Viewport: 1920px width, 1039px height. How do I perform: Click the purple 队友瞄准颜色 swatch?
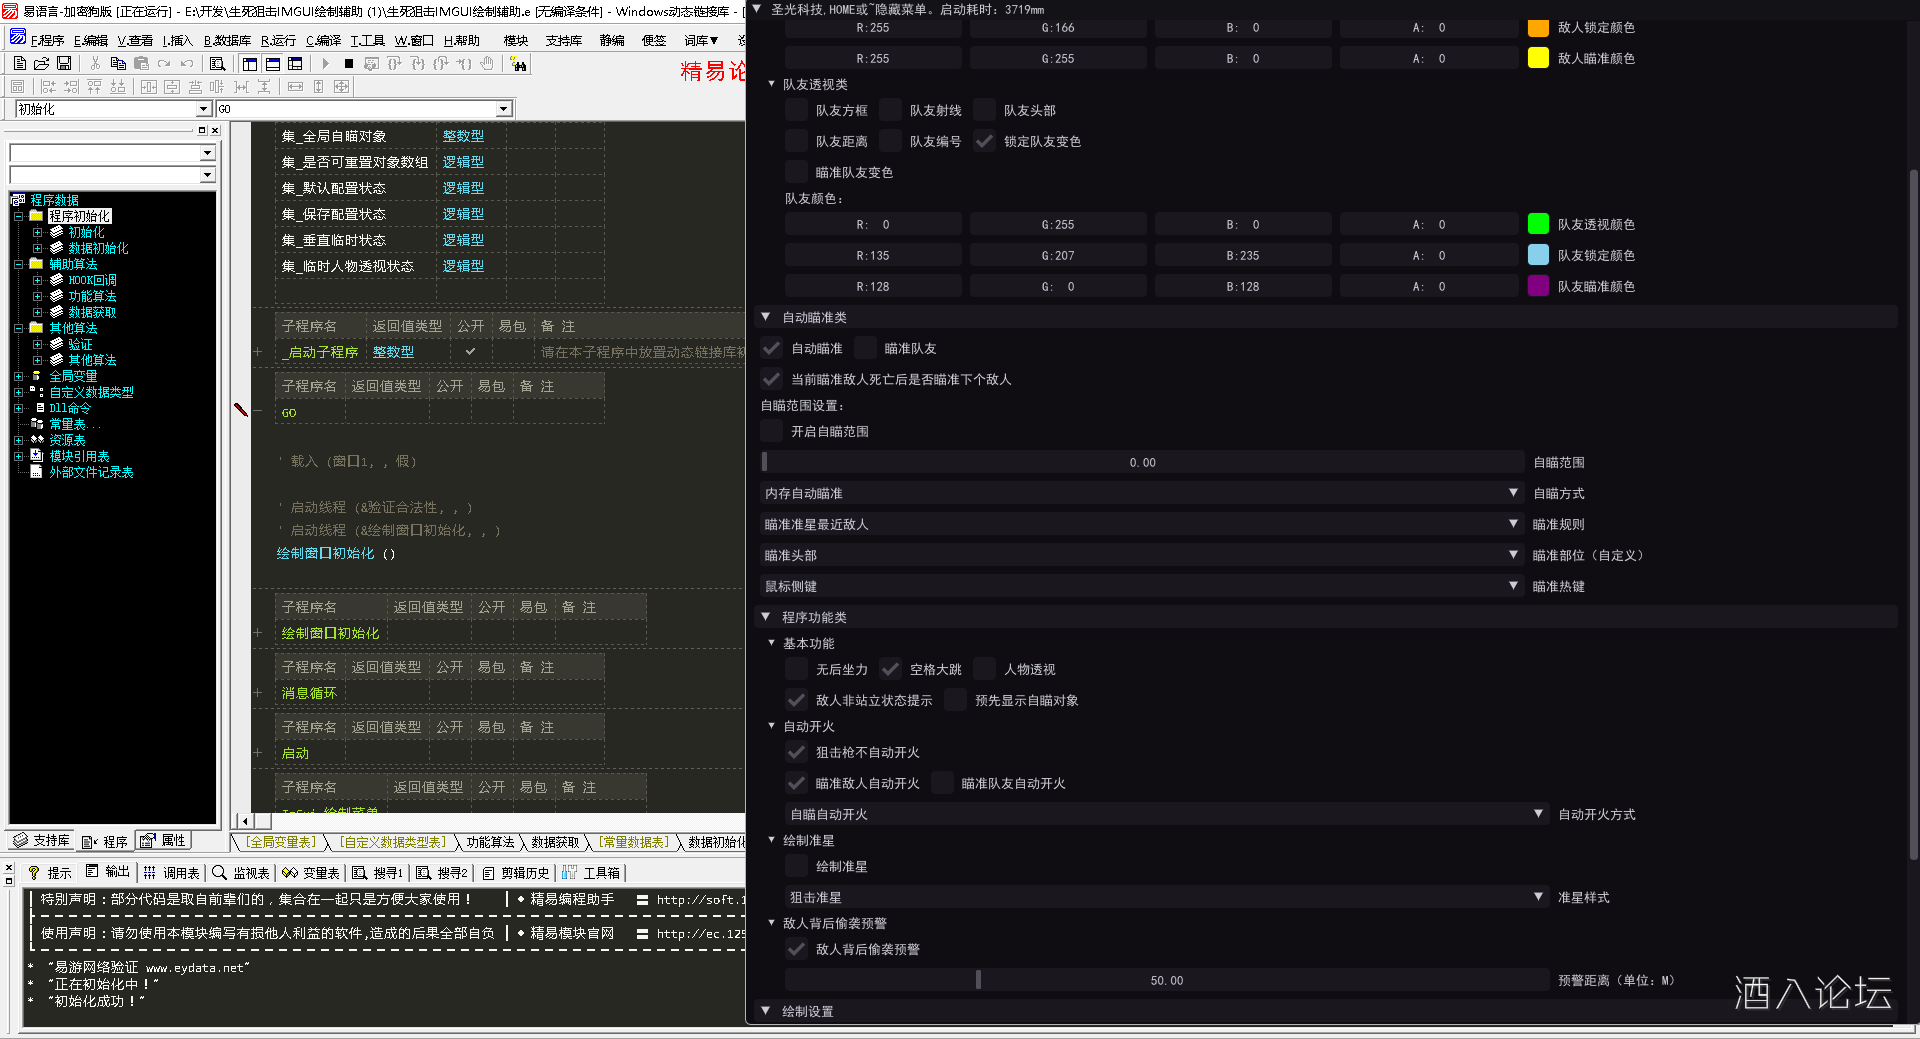(x=1538, y=286)
